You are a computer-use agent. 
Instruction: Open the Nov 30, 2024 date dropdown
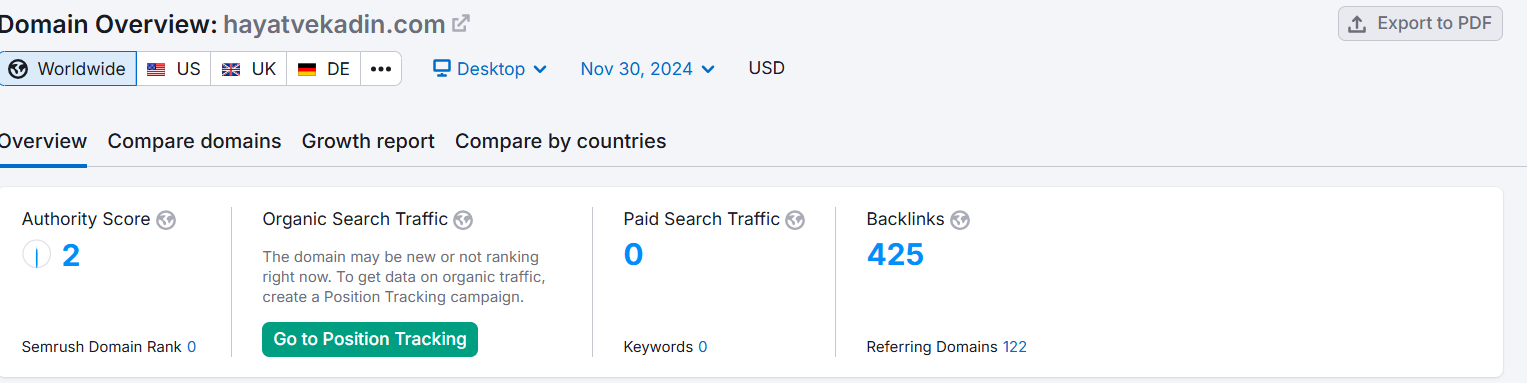coord(648,69)
